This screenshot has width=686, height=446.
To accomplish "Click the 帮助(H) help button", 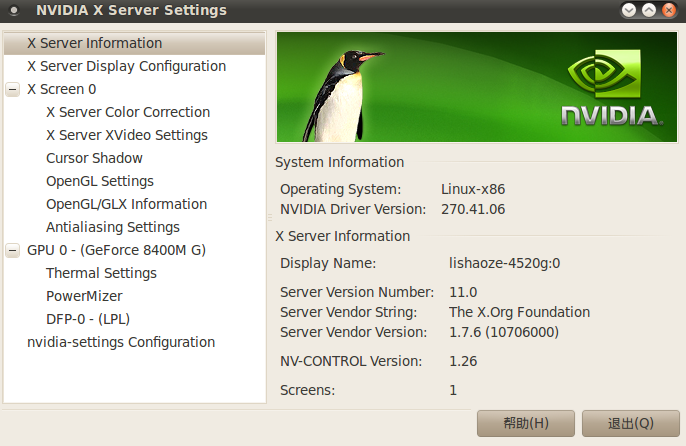I will click(526, 423).
